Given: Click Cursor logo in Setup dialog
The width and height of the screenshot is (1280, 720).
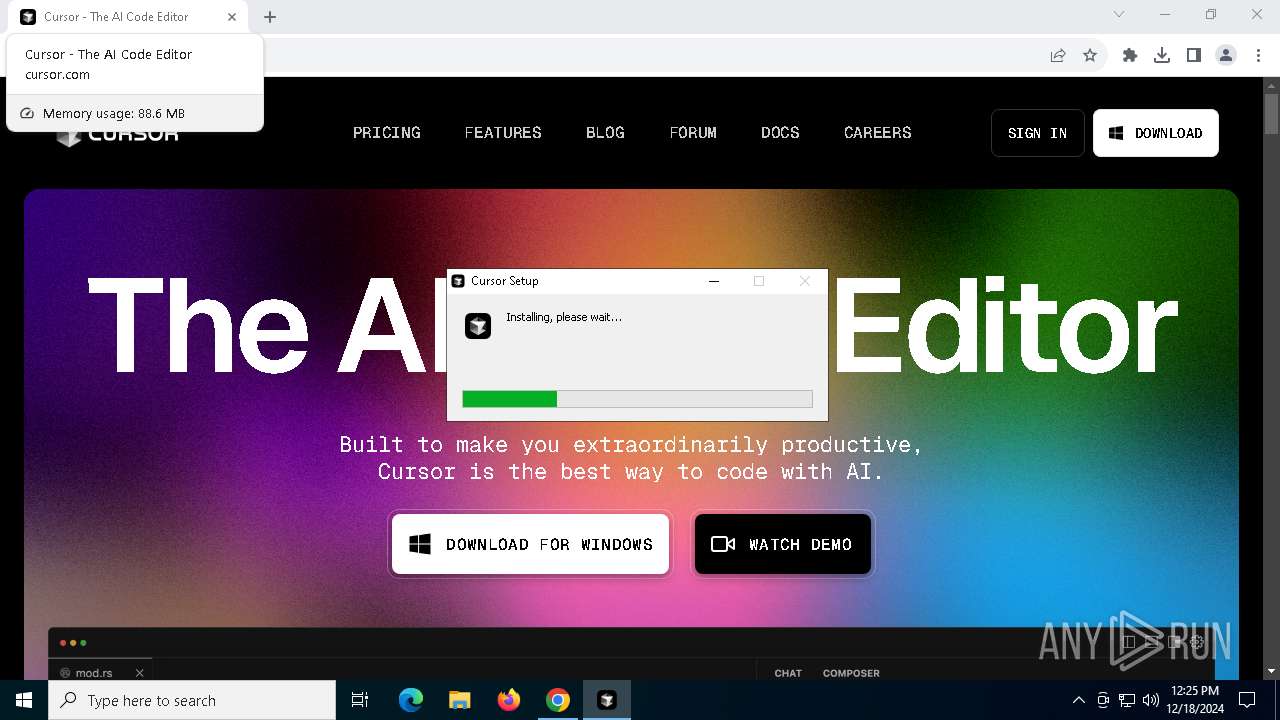Looking at the screenshot, I should click(x=478, y=325).
